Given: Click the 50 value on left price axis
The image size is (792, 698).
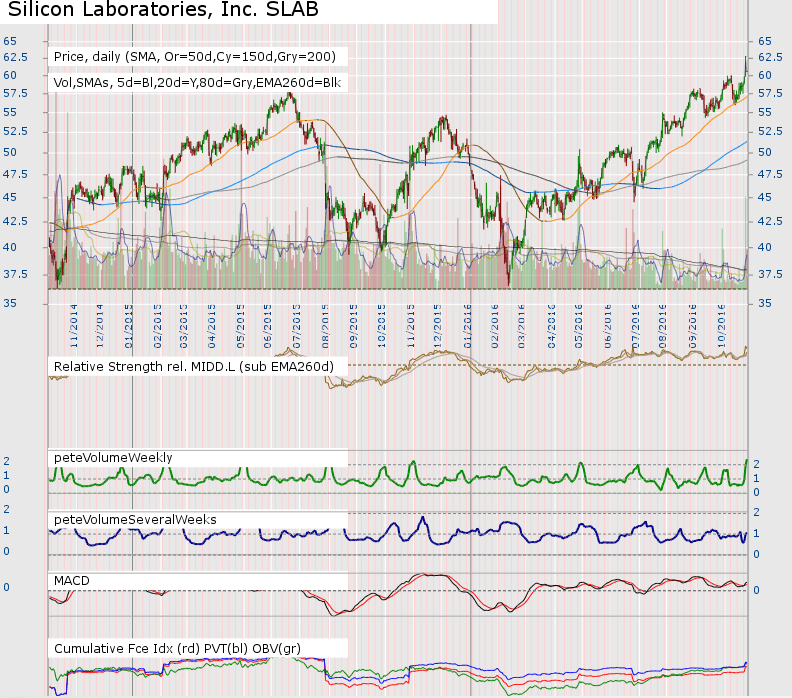Looking at the screenshot, I should click(x=10, y=152).
